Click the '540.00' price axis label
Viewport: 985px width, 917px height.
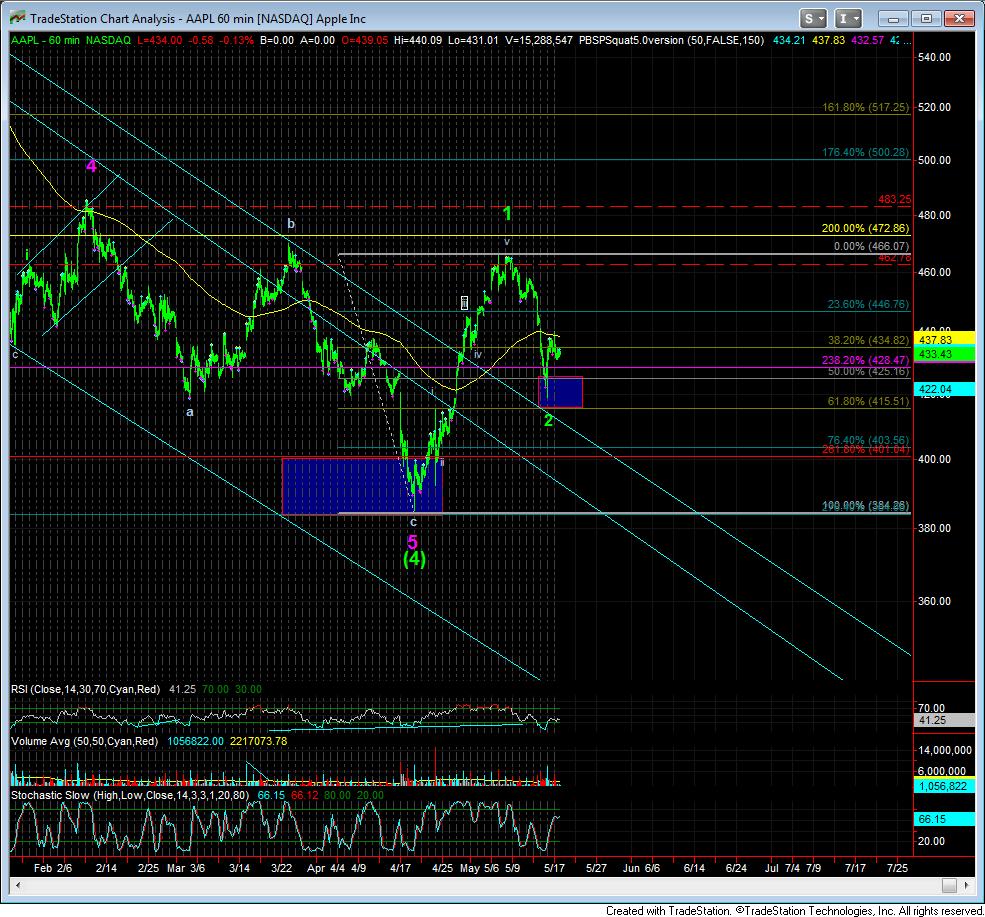935,57
